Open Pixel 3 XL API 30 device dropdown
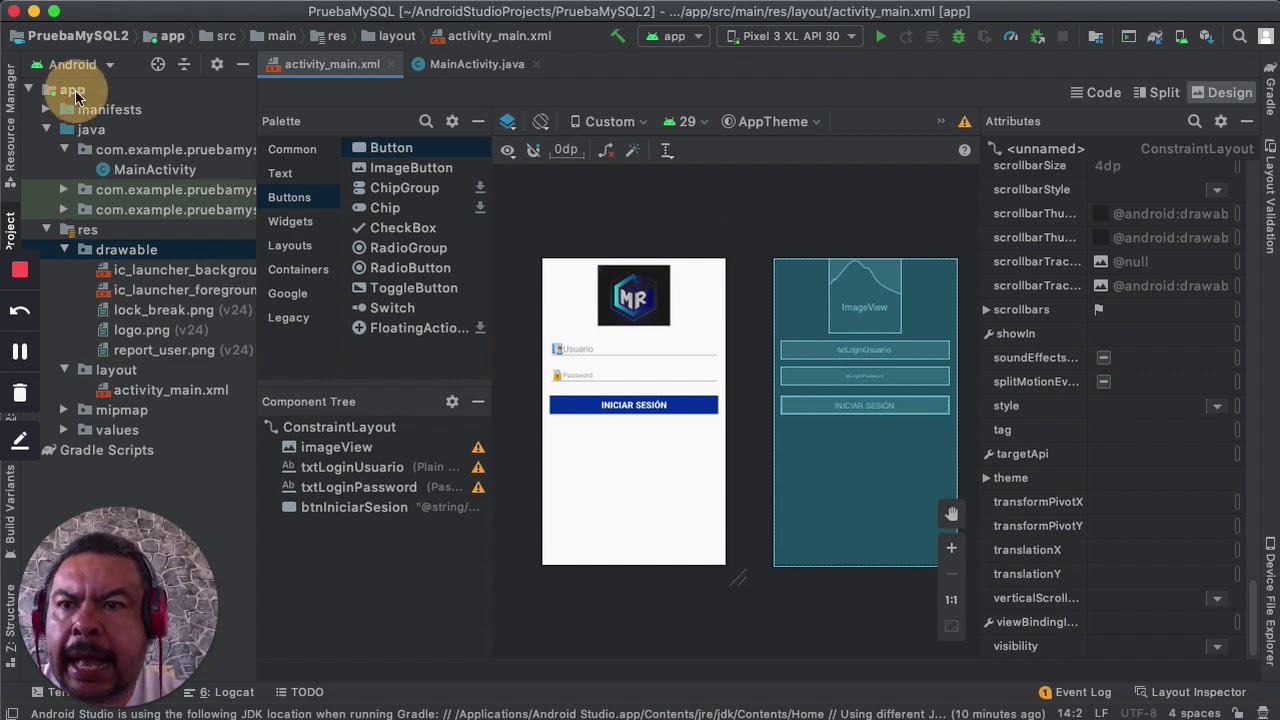This screenshot has height=720, width=1280. click(x=791, y=36)
